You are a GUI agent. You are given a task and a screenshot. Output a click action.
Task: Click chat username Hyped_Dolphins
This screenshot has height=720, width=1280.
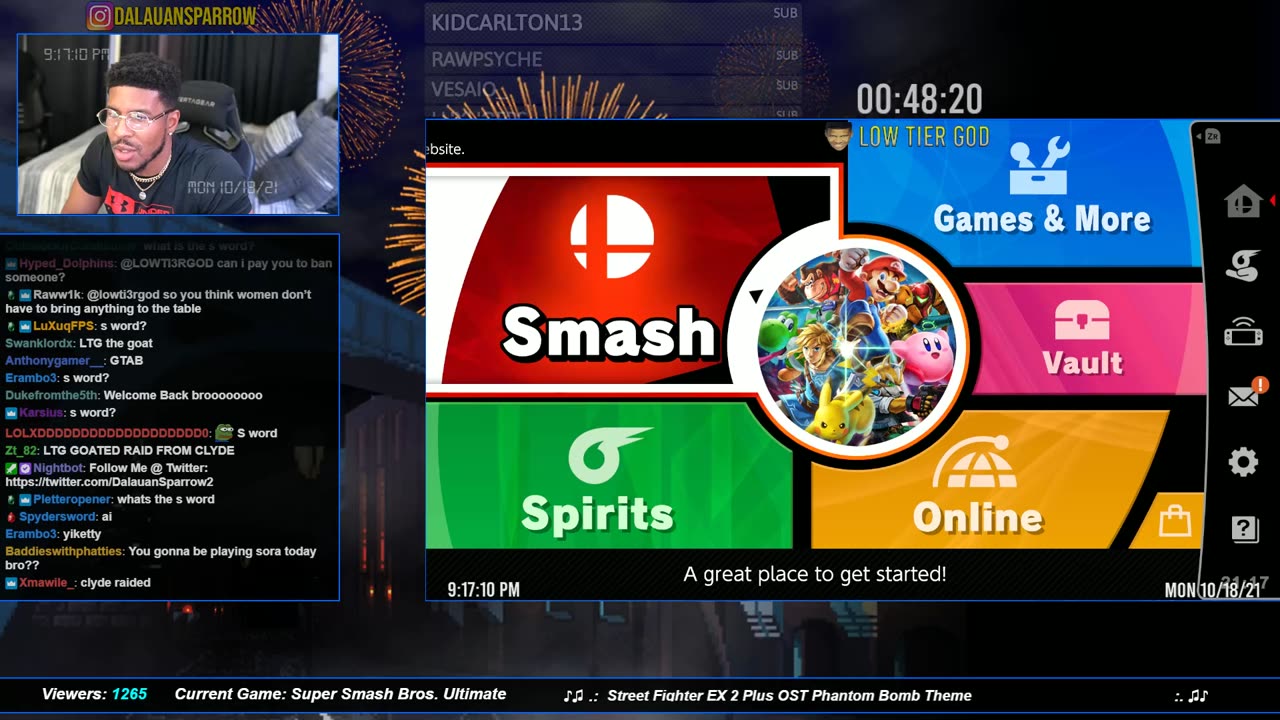68,264
